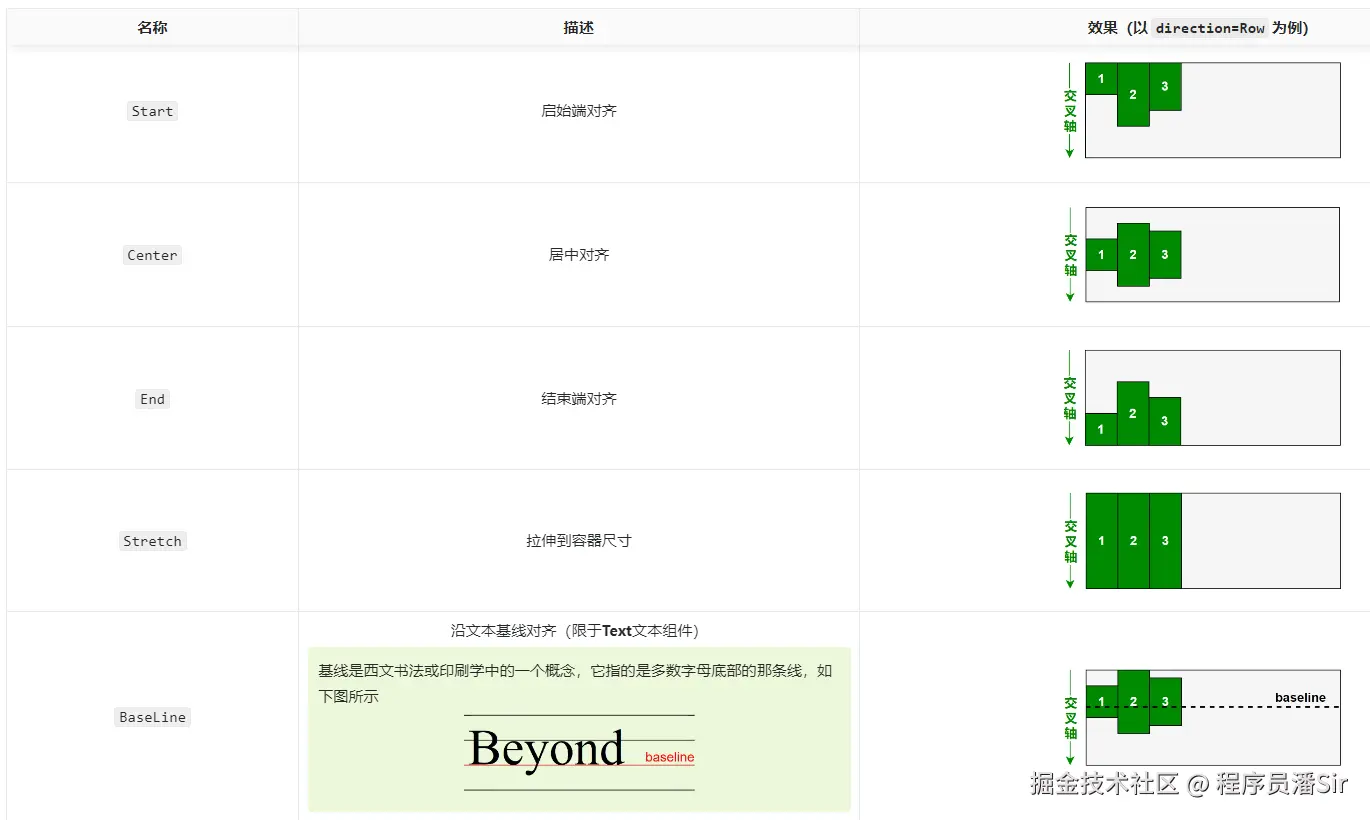Click the 描述 column header
Image resolution: width=1370 pixels, height=820 pixels.
[x=578, y=28]
